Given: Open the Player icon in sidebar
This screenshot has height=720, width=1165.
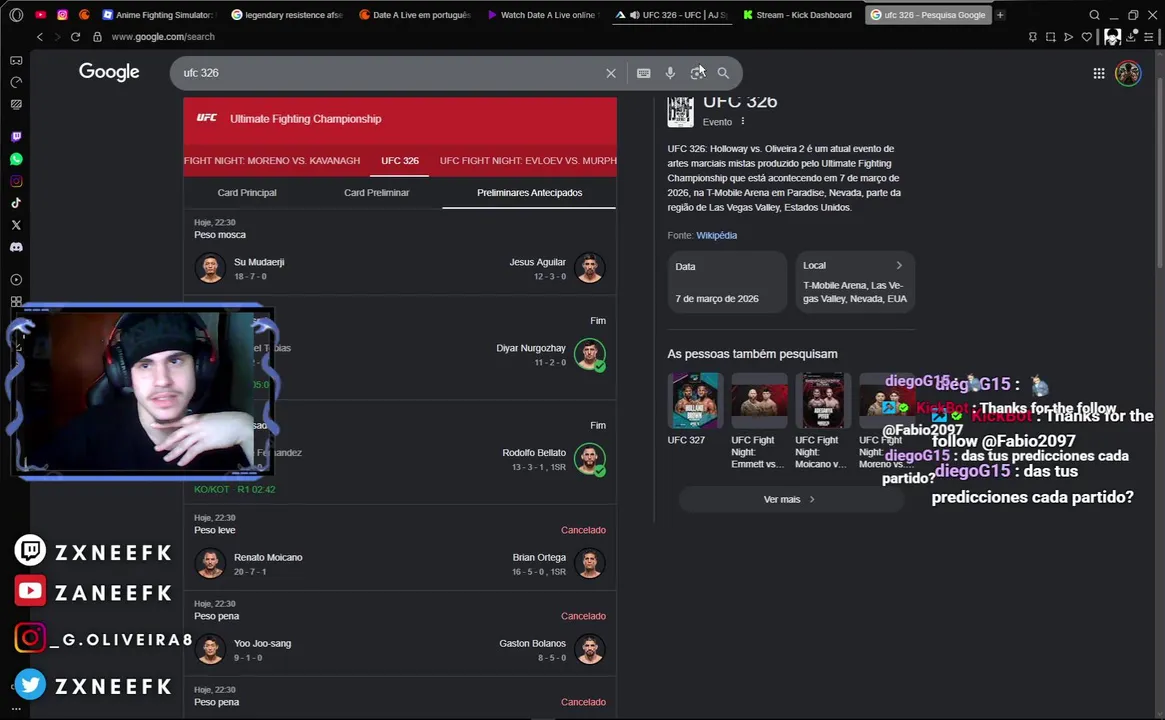Looking at the screenshot, I should (x=16, y=280).
